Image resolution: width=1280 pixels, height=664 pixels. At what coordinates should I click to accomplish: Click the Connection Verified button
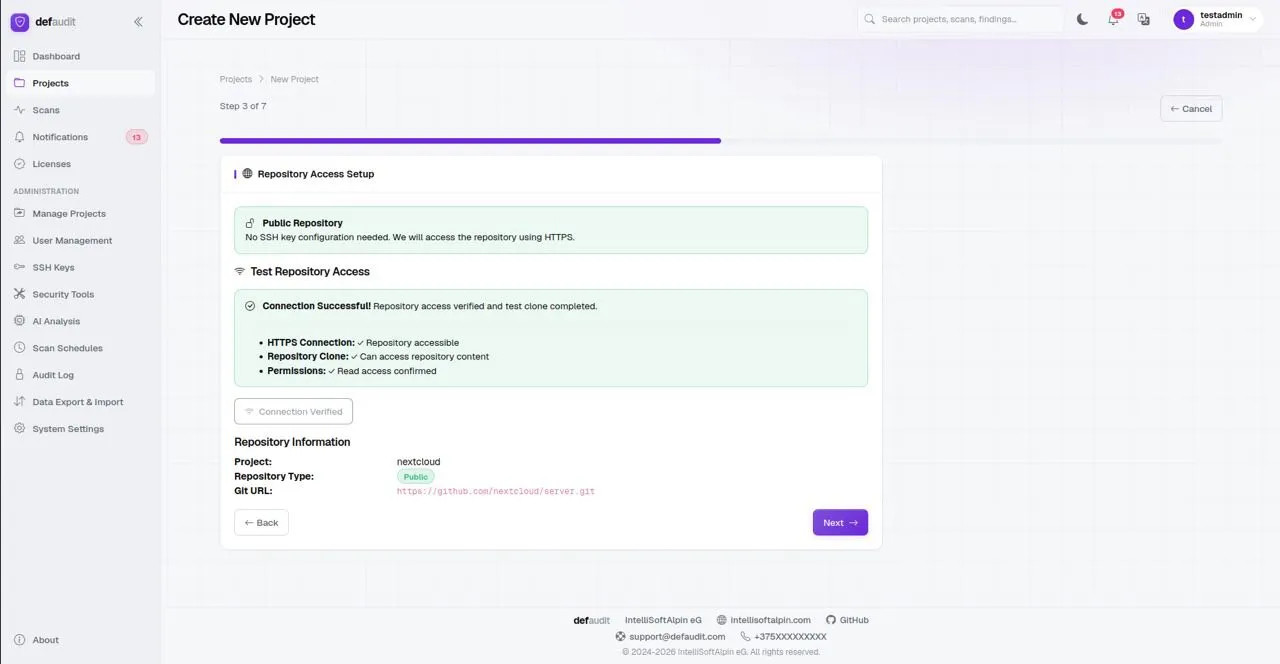pyautogui.click(x=294, y=411)
